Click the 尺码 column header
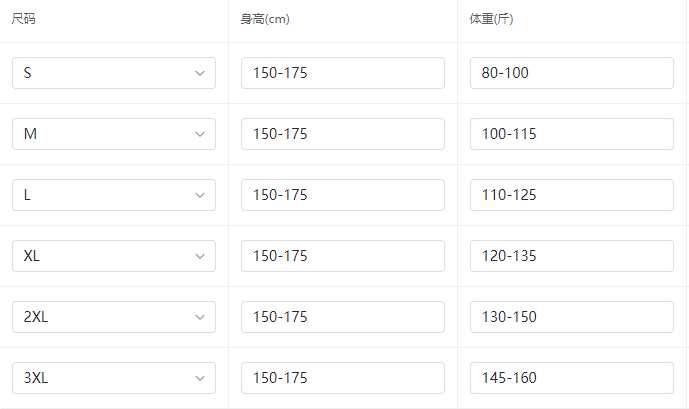This screenshot has height=409, width=689. [x=25, y=20]
